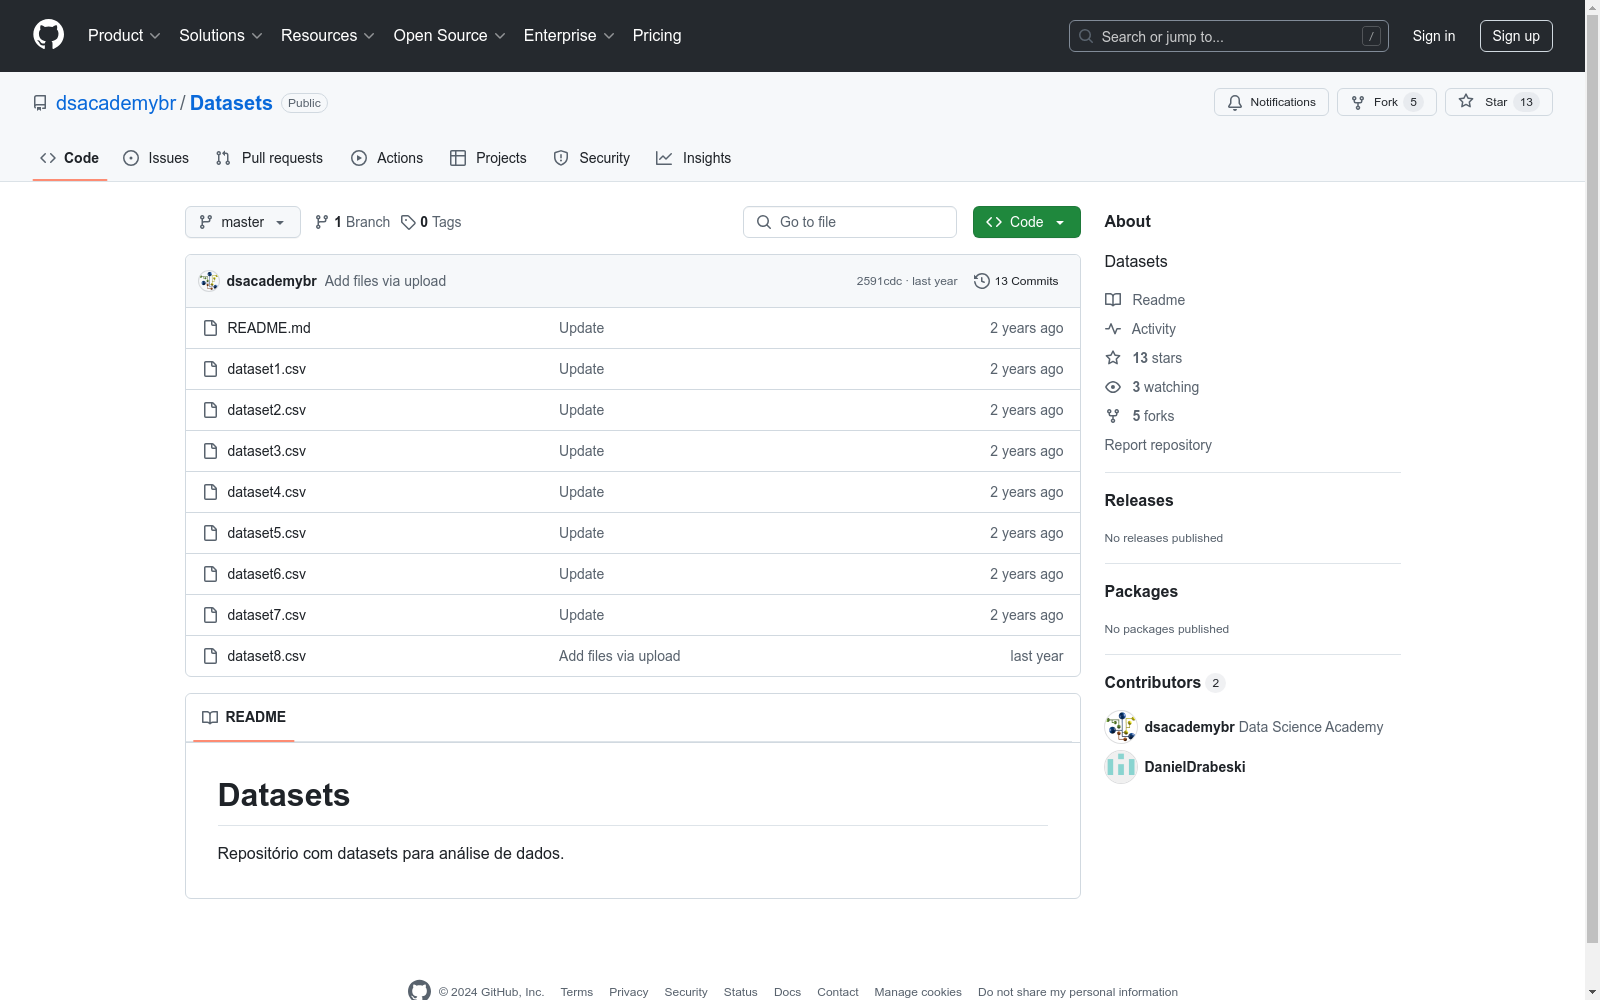
Task: Click the GitHub mark in the footer
Action: [x=420, y=991]
